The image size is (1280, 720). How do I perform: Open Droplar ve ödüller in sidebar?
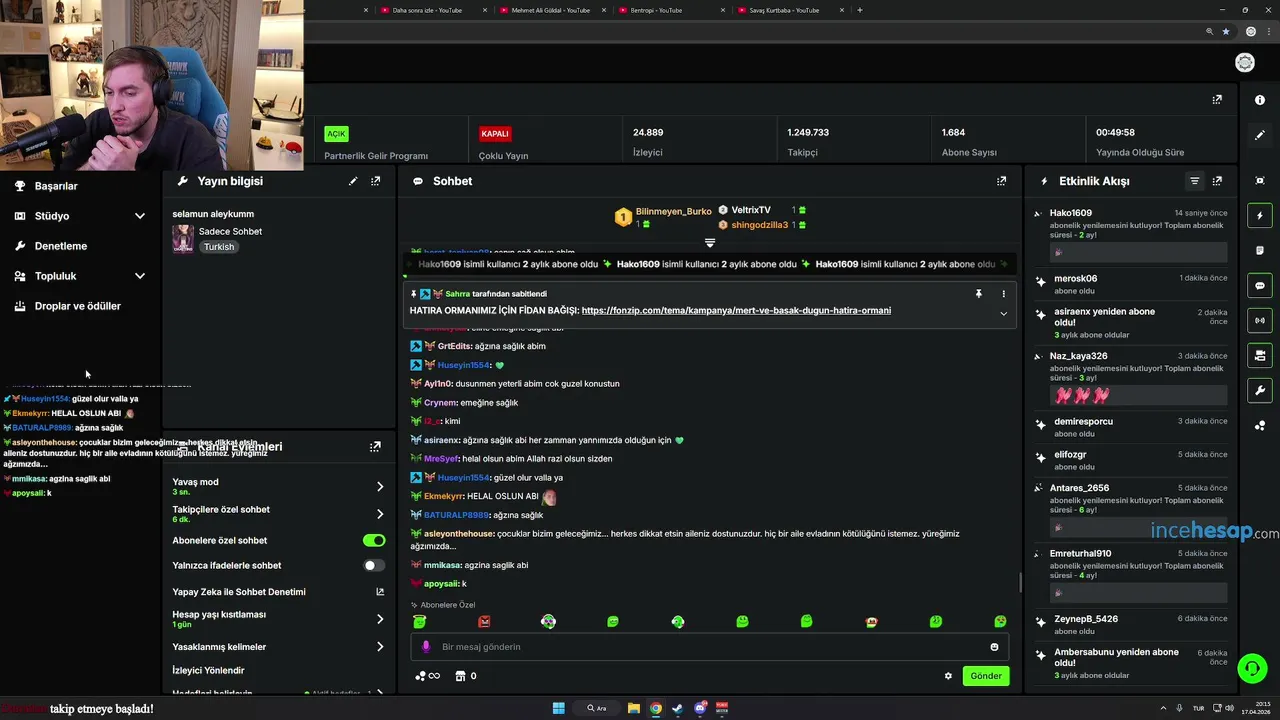[x=77, y=306]
